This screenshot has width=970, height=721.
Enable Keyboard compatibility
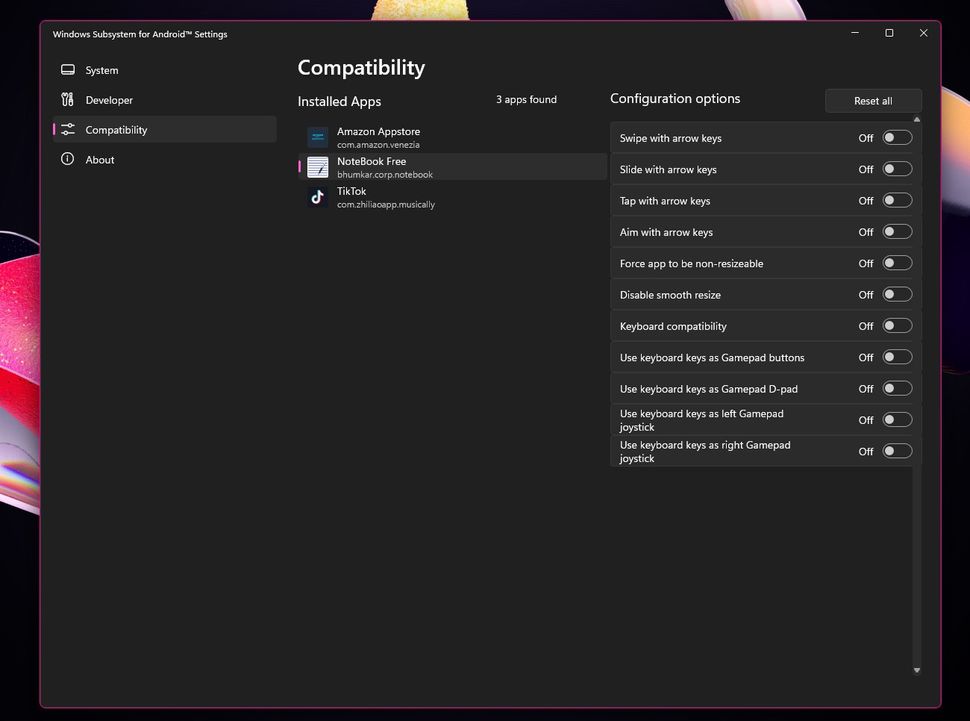[x=897, y=325]
